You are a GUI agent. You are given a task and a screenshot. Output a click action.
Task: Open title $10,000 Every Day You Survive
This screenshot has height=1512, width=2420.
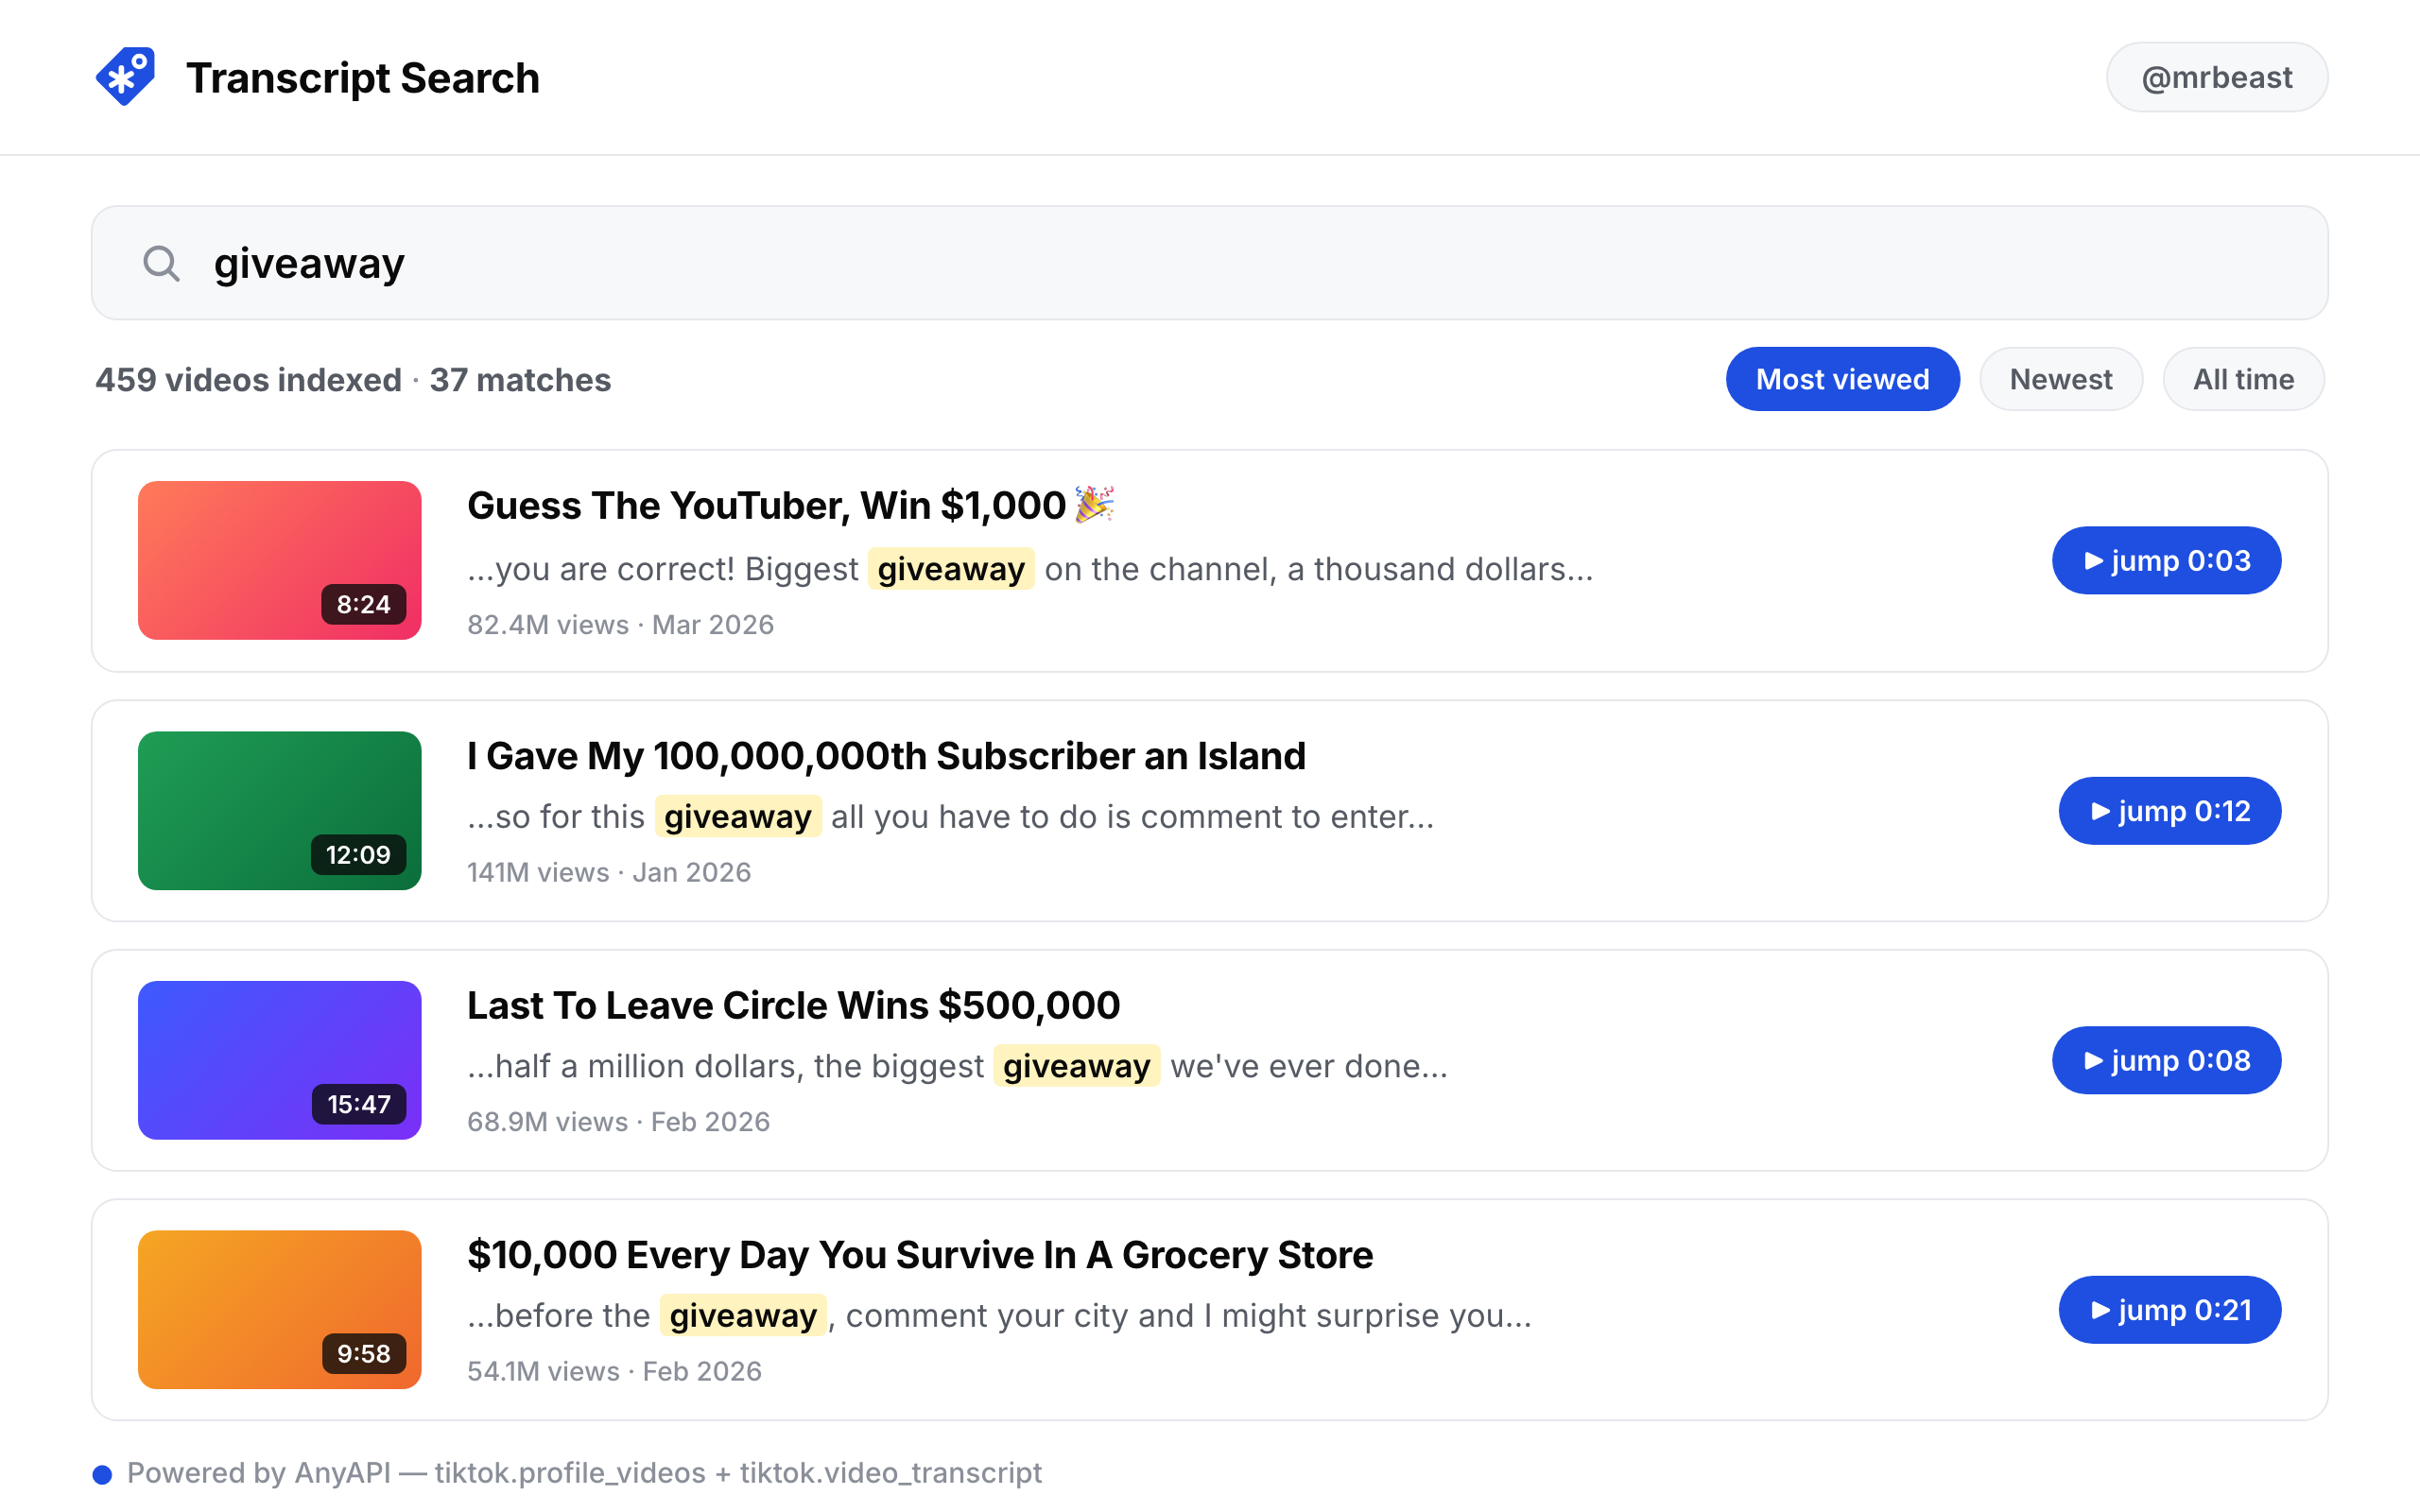pos(920,1255)
